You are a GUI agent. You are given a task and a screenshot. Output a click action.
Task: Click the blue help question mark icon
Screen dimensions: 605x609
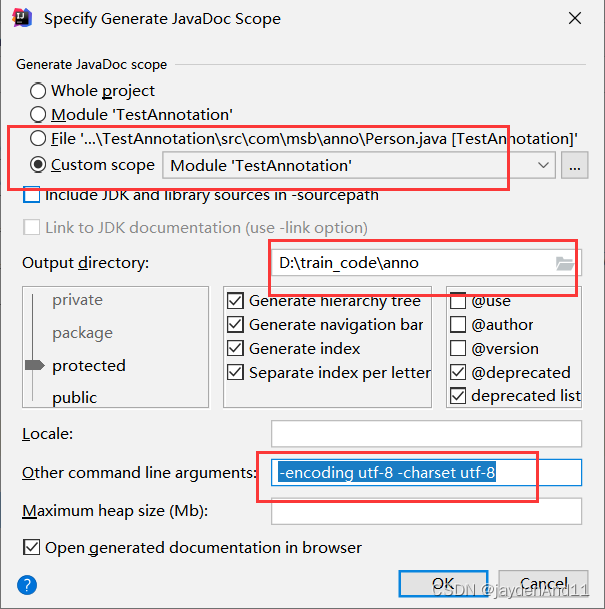[27, 585]
